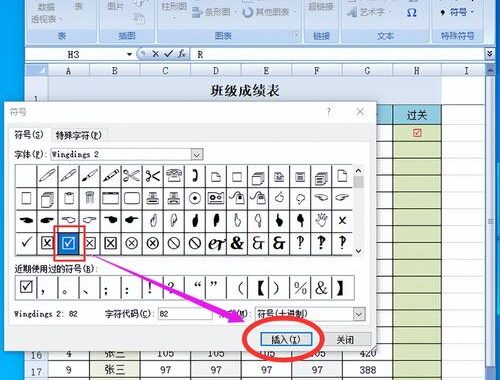Screen dimensions: 500x380
Task: Click the 其他图表 other charts item
Action: pyautogui.click(x=269, y=13)
